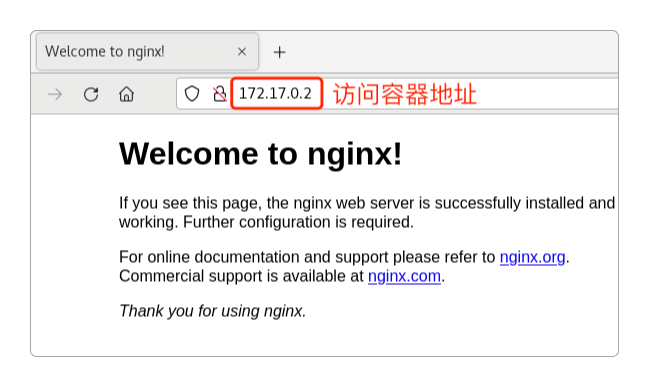Image resolution: width=649 pixels, height=387 pixels.
Task: Close the Welcome to nginx! tab
Action: tap(242, 52)
